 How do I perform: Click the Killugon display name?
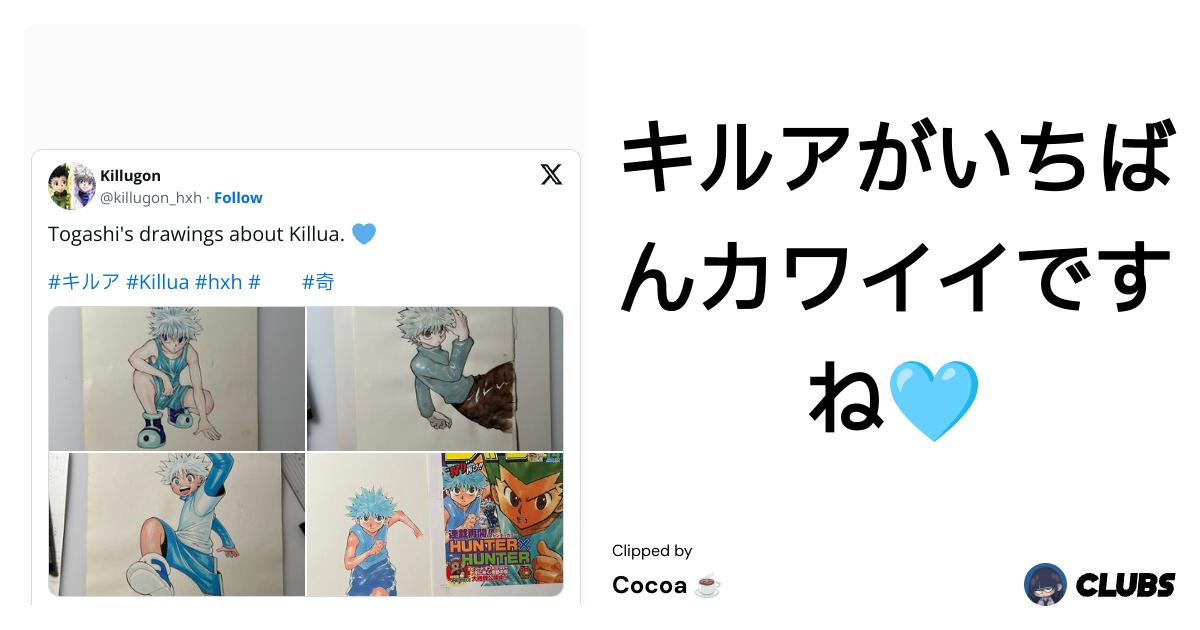coord(130,176)
